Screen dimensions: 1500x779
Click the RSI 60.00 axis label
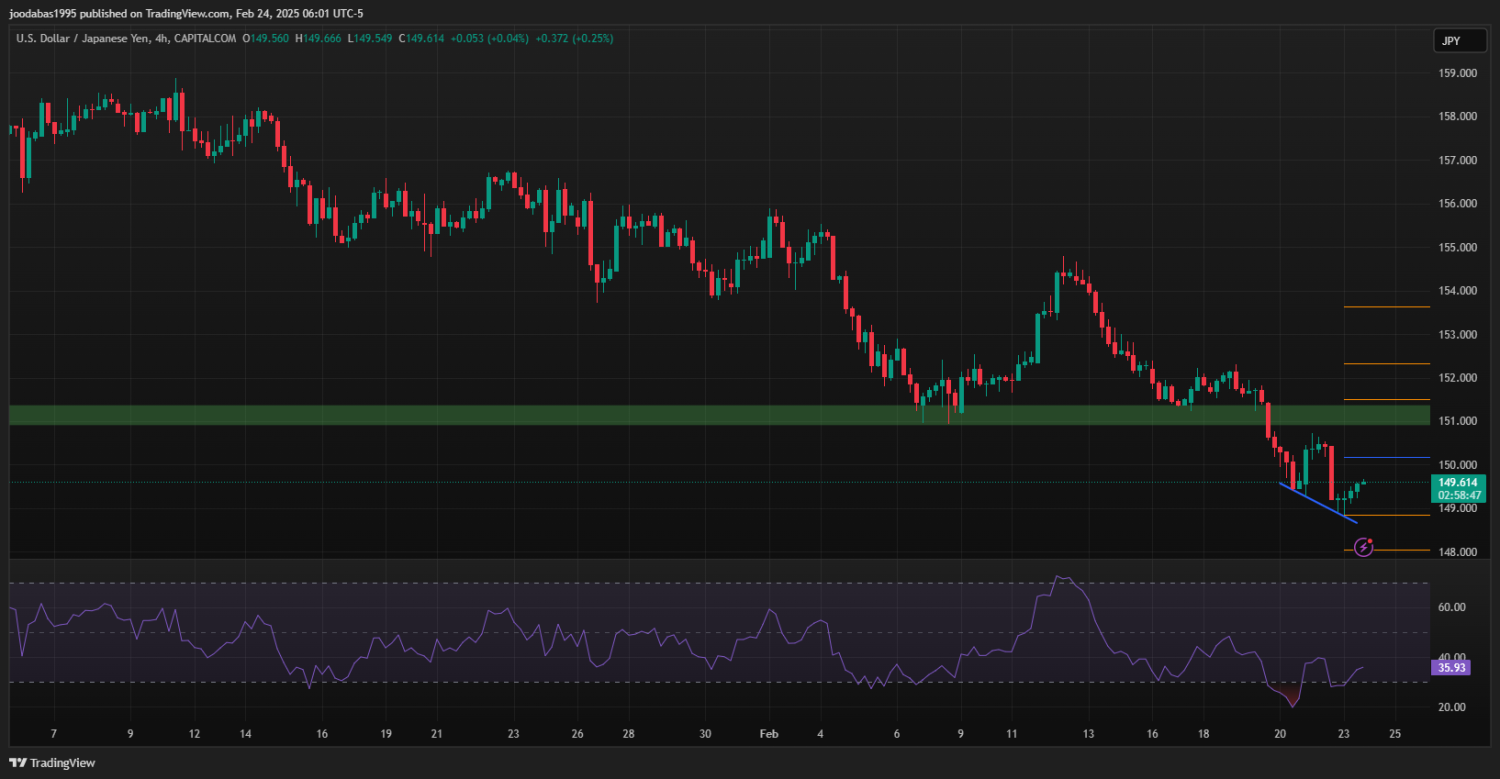point(1453,607)
